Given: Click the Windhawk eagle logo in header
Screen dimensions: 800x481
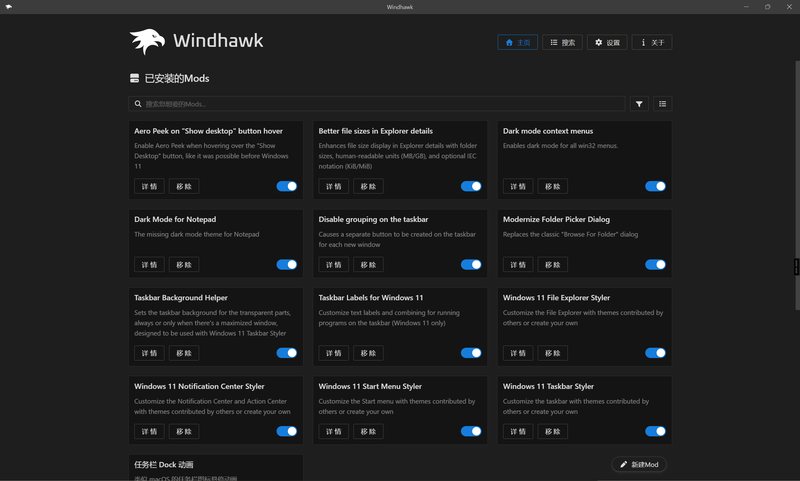Looking at the screenshot, I should (147, 41).
